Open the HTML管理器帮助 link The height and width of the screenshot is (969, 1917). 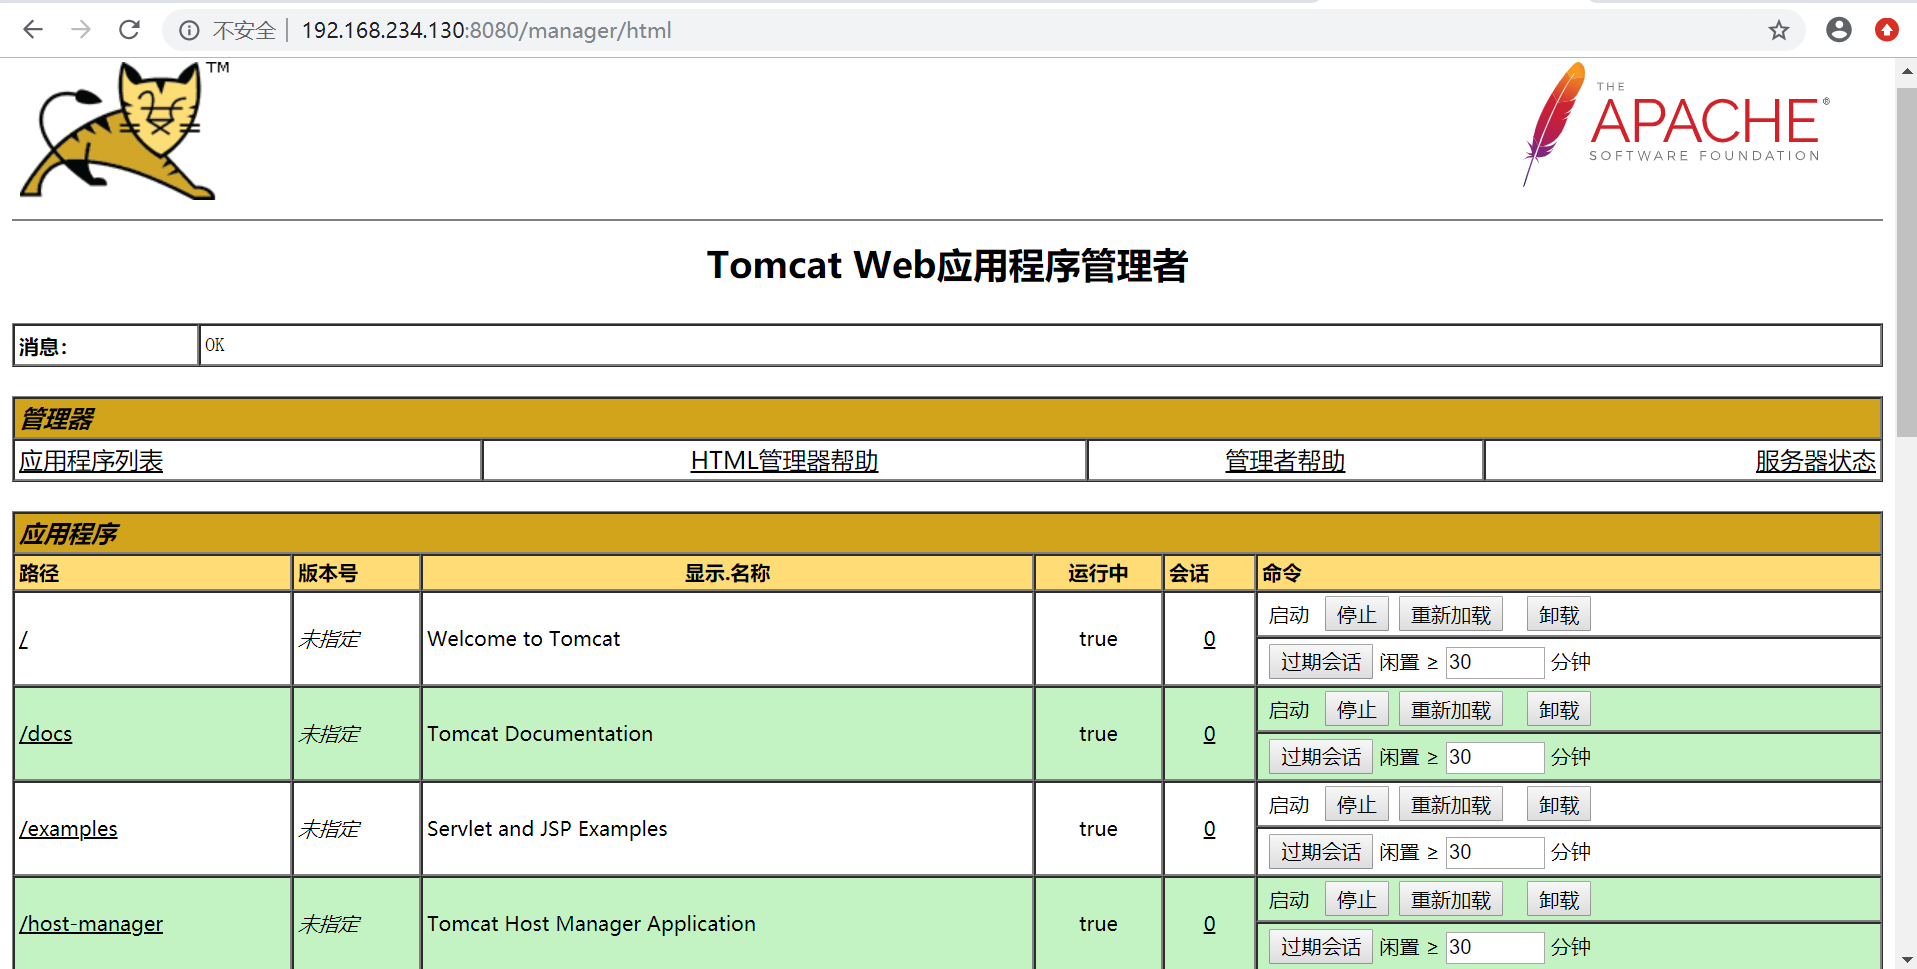coord(784,461)
